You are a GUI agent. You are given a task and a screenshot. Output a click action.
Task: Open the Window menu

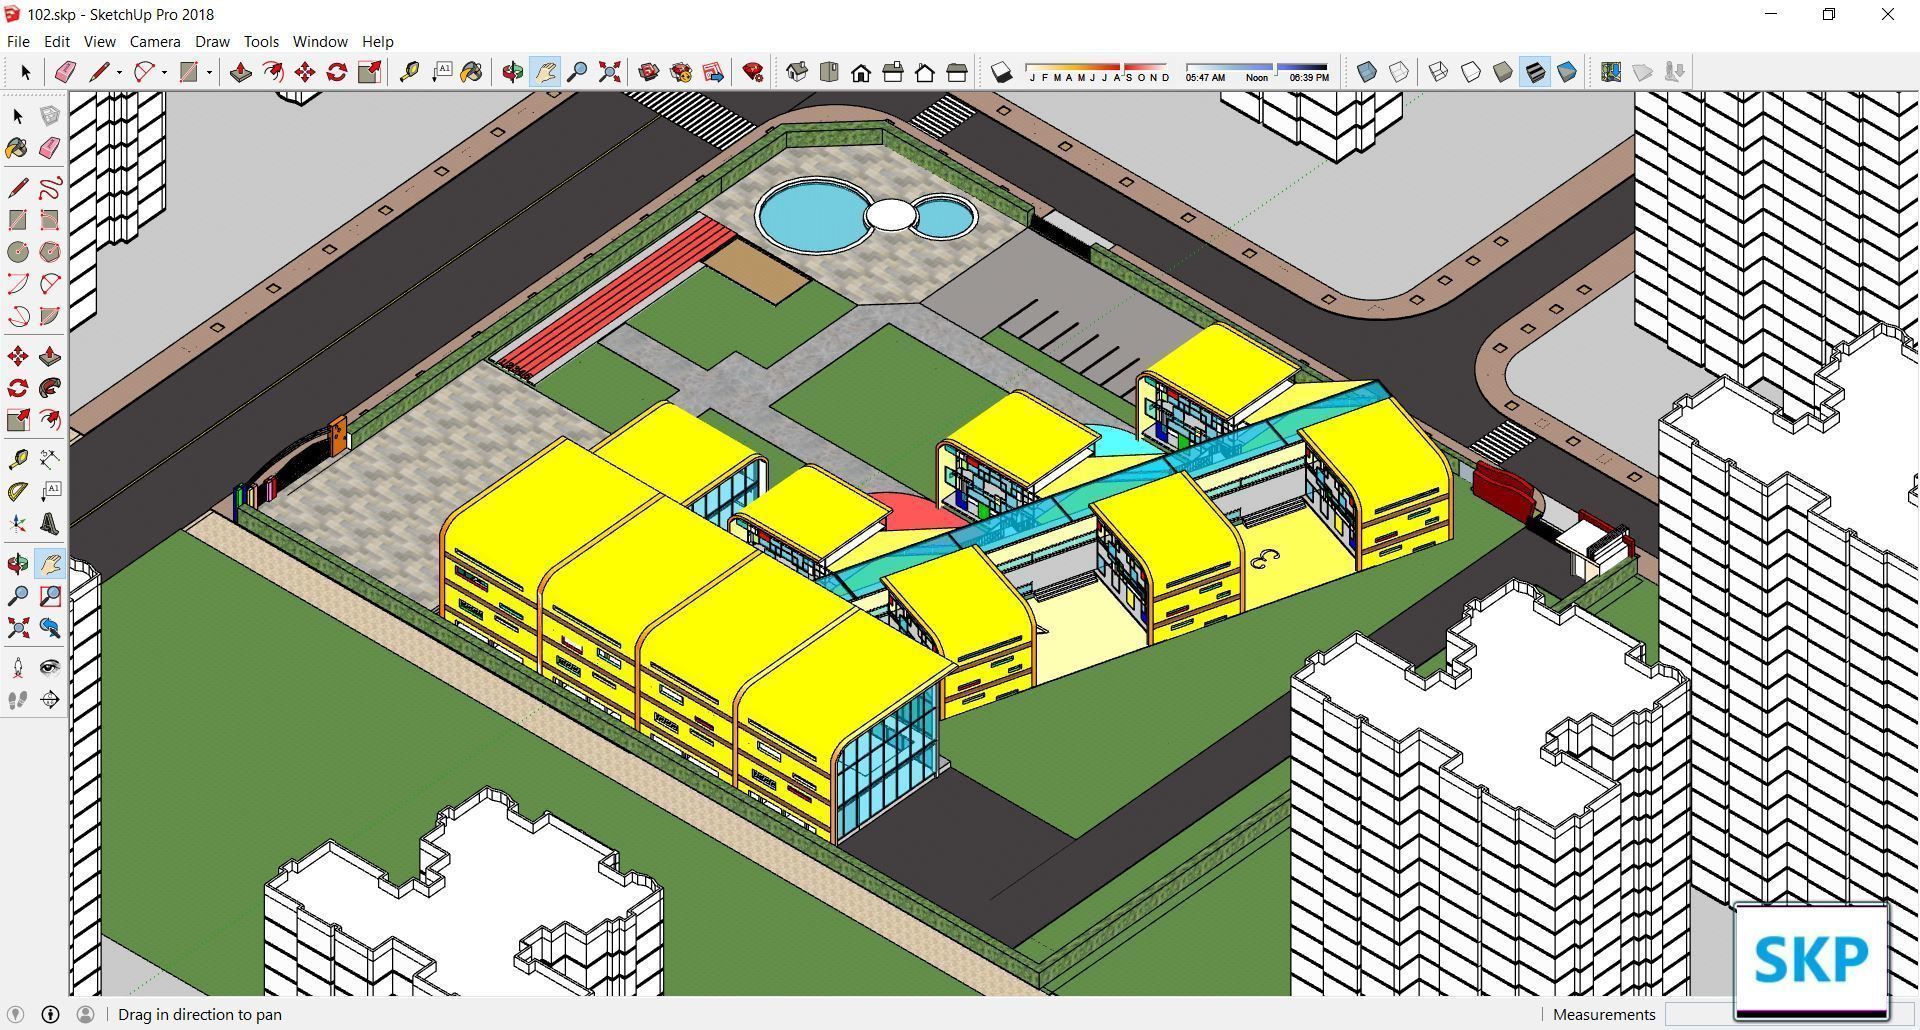tap(320, 41)
